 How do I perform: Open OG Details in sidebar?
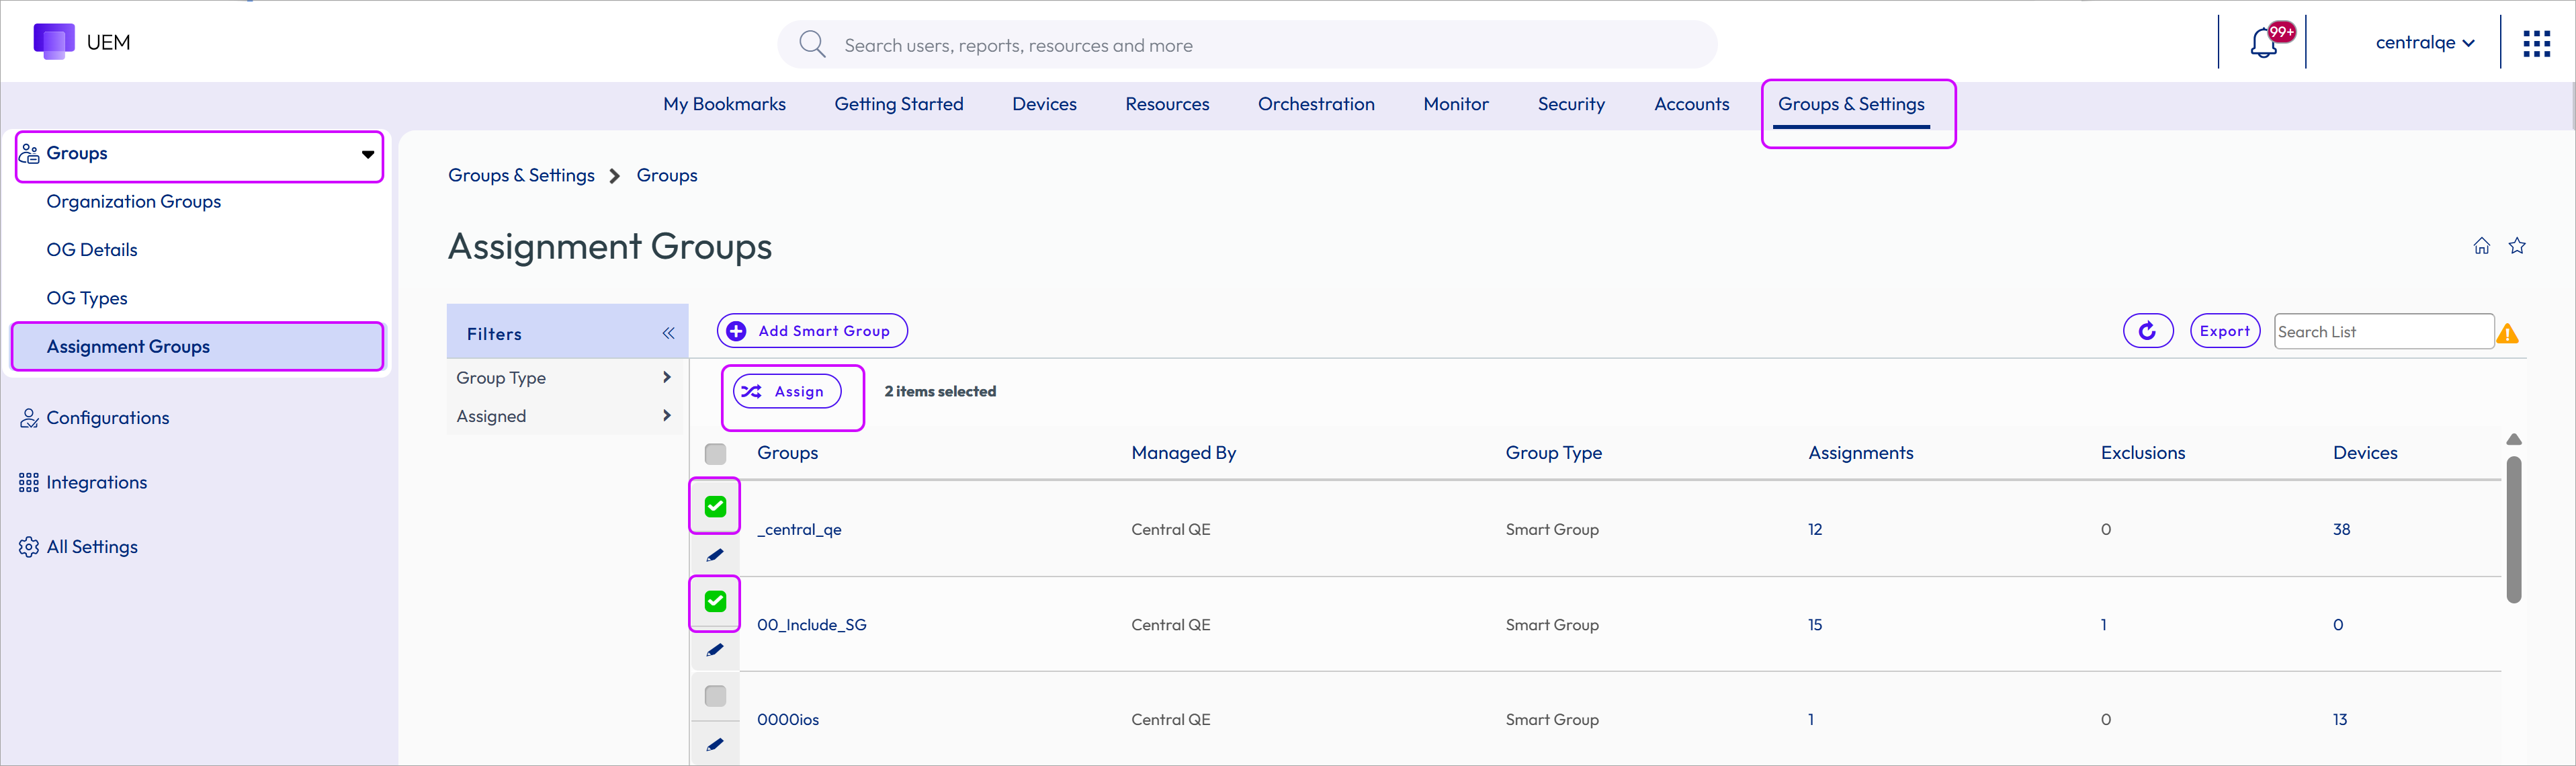(92, 250)
